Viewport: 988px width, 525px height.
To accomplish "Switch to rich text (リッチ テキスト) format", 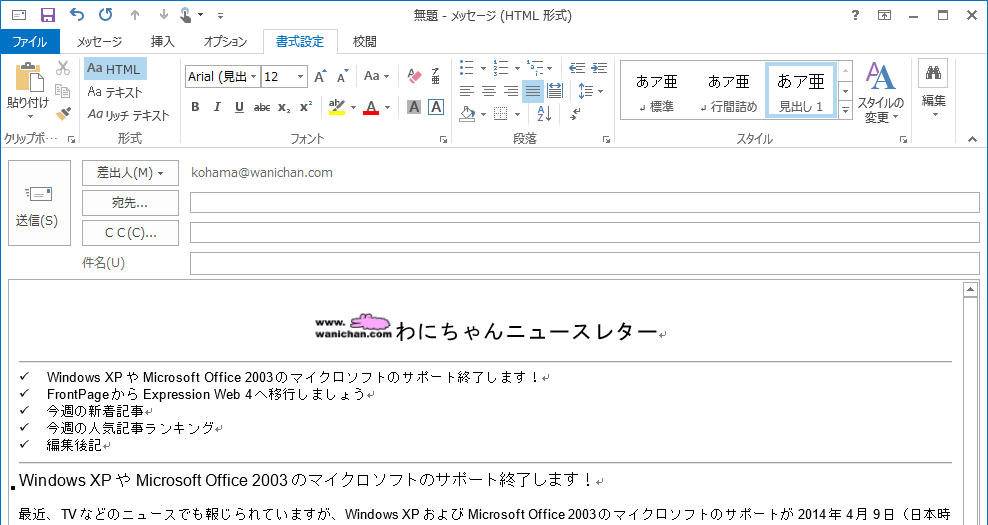I will (129, 115).
